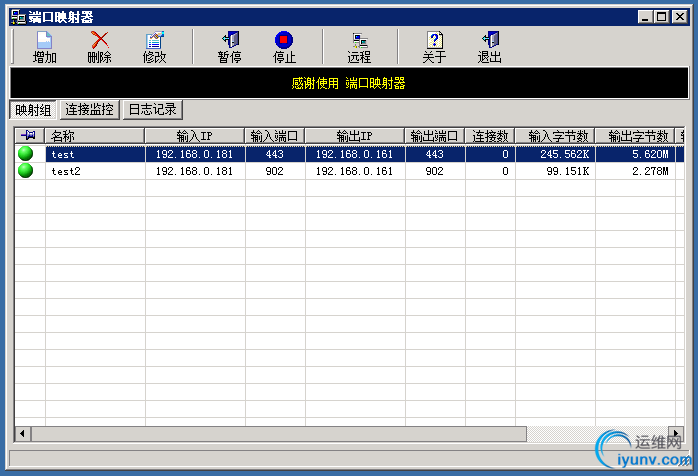Click the 99.151K input bytes cell
The image size is (698, 476).
coord(555,171)
